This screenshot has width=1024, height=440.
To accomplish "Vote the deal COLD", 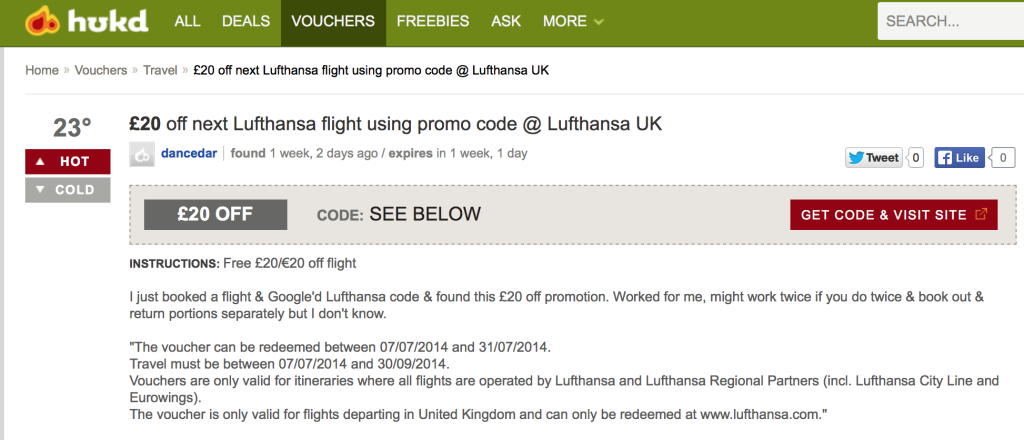I will 67,189.
